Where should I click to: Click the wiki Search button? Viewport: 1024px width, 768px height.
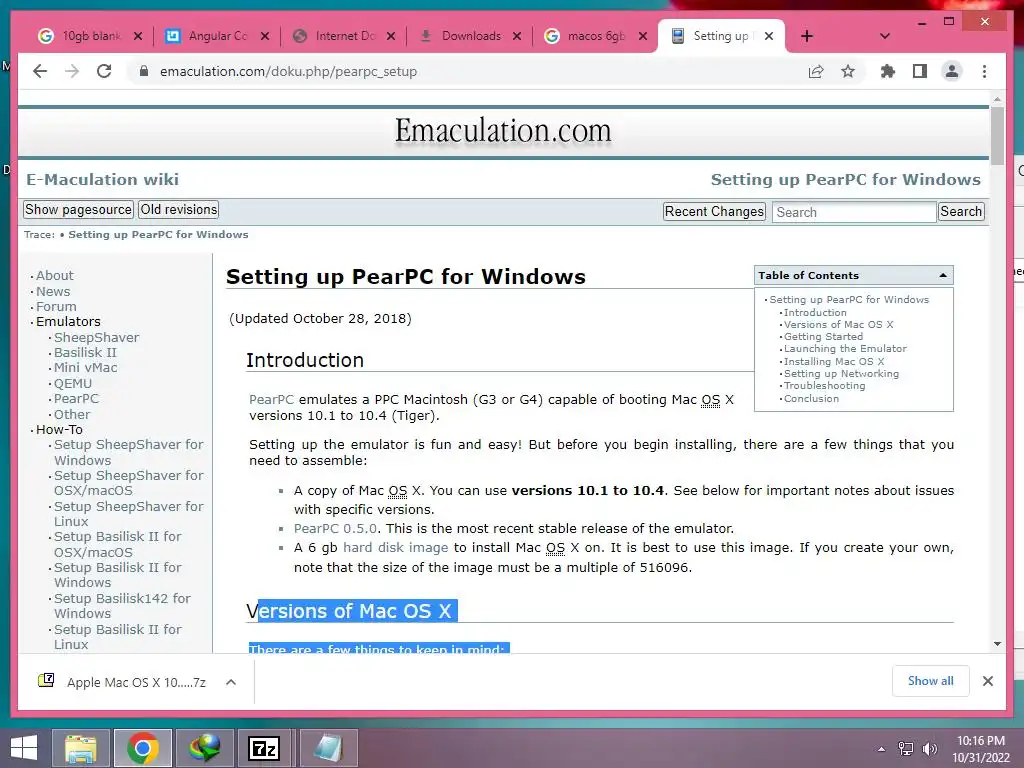pos(961,212)
